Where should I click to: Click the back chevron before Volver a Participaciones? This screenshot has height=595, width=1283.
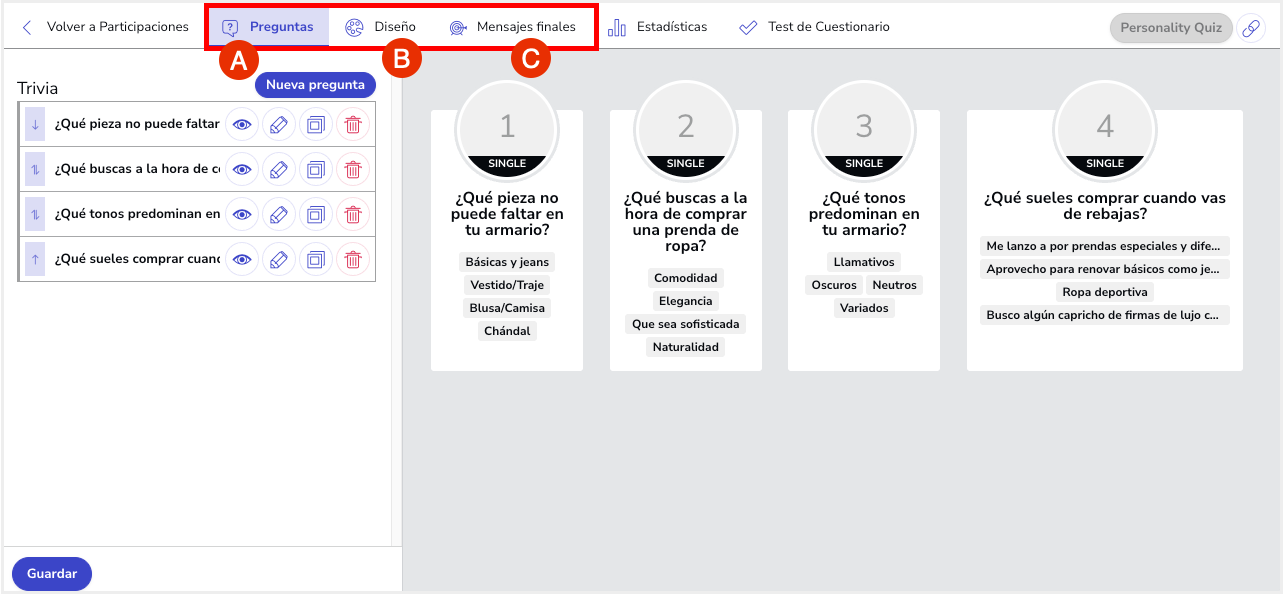tap(27, 27)
